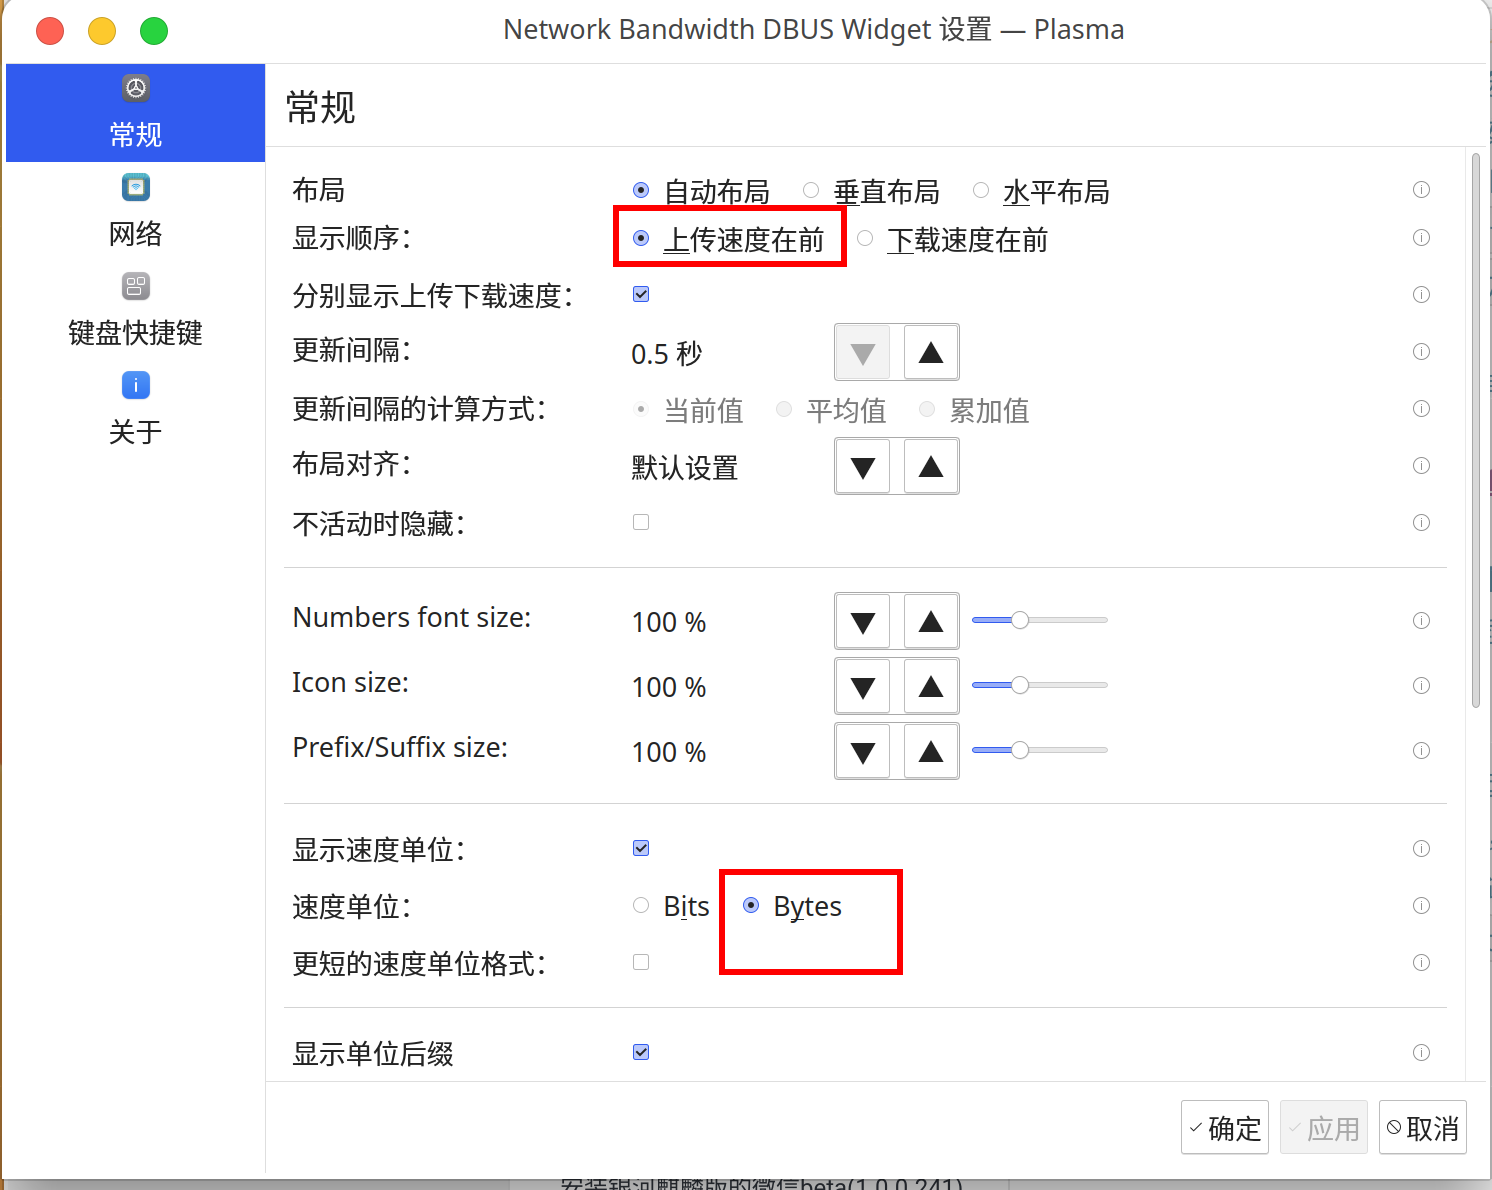
Task: Step 布局对齐 down arrow
Action: pos(863,466)
